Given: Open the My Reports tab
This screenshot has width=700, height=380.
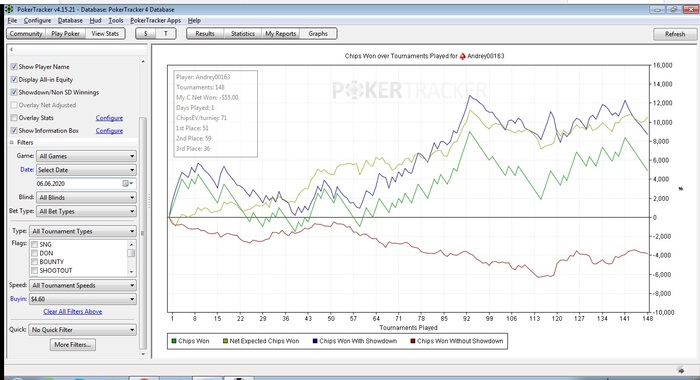Looking at the screenshot, I should click(x=281, y=33).
